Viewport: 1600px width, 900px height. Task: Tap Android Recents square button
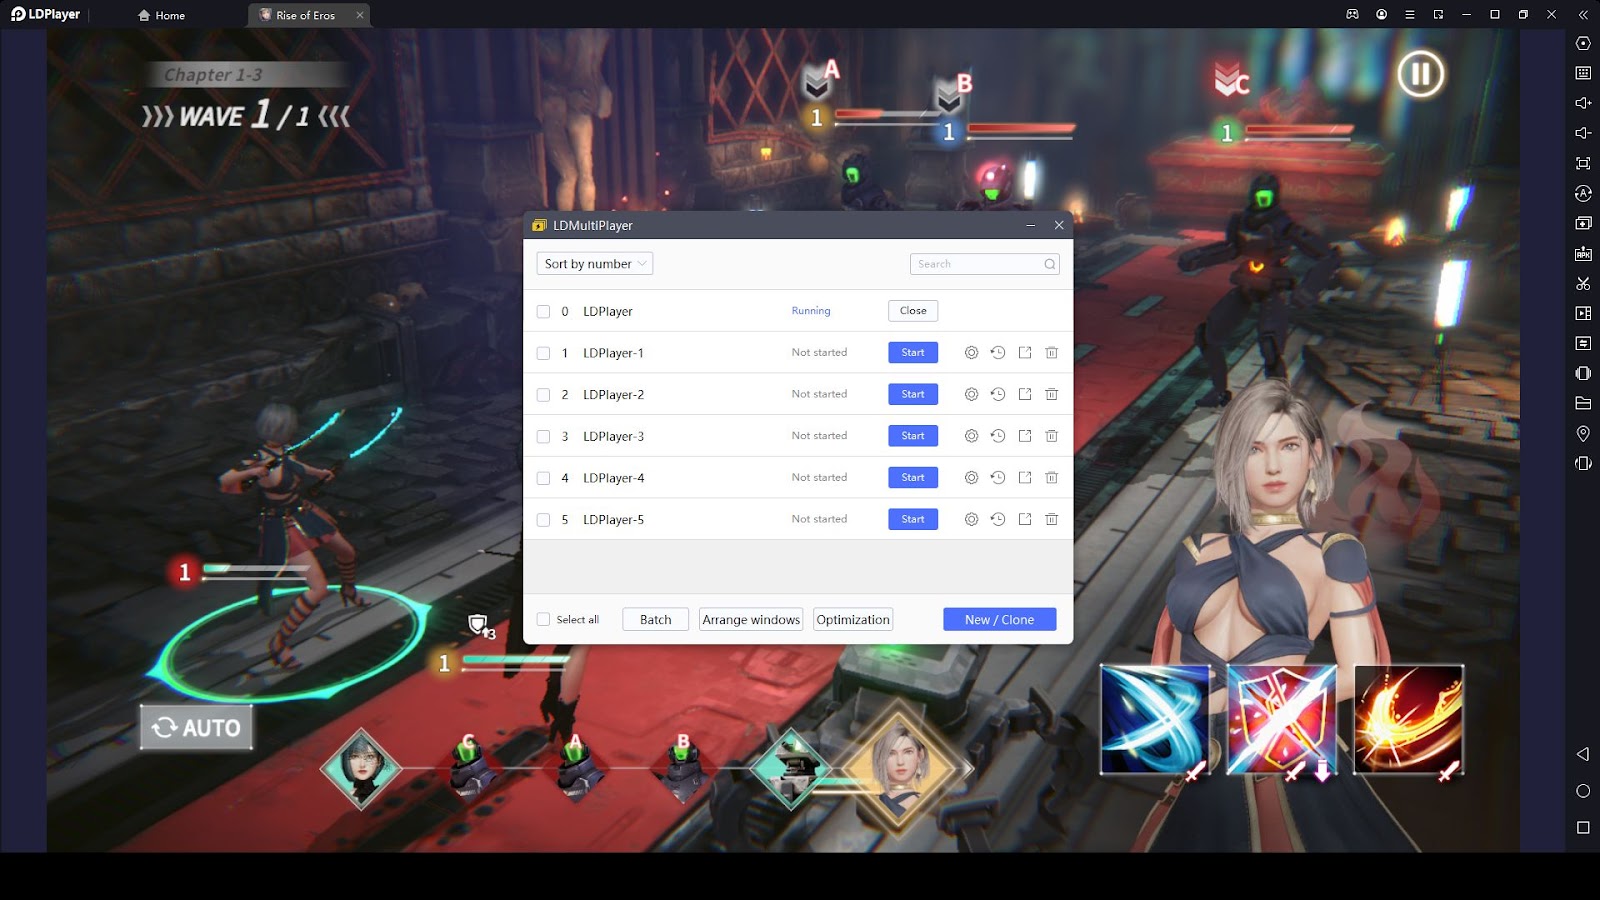click(x=1583, y=828)
